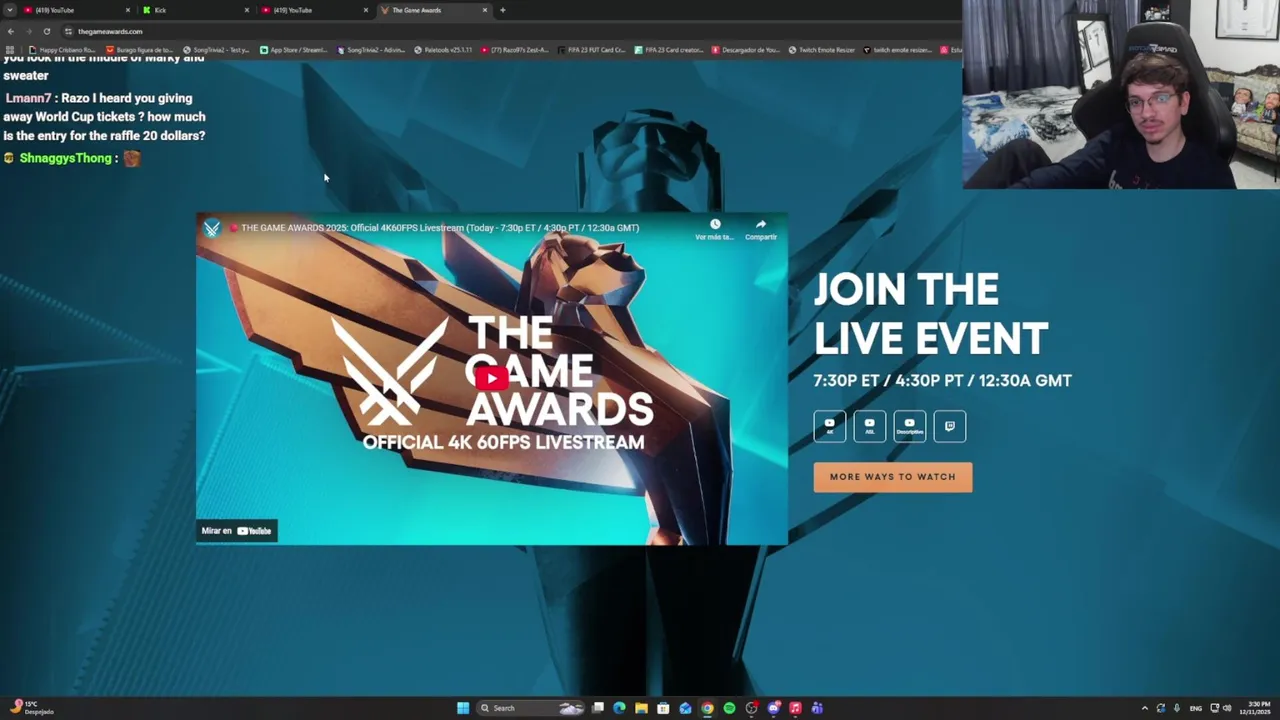Open File Explorer from taskbar
This screenshot has height=720, width=1280.
coord(641,708)
